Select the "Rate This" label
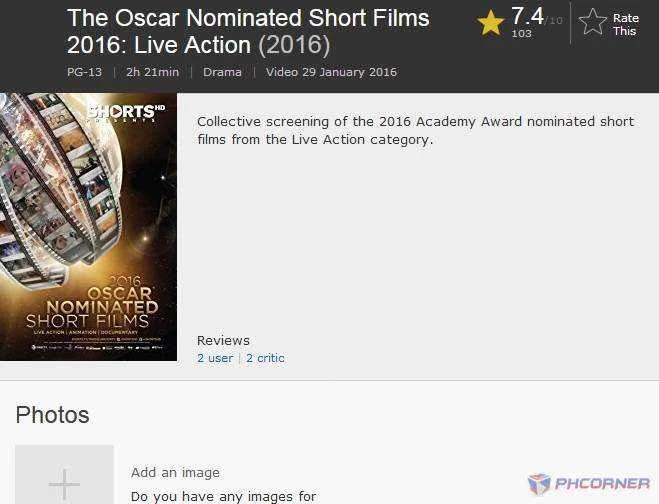The image size is (659, 504). point(625,24)
